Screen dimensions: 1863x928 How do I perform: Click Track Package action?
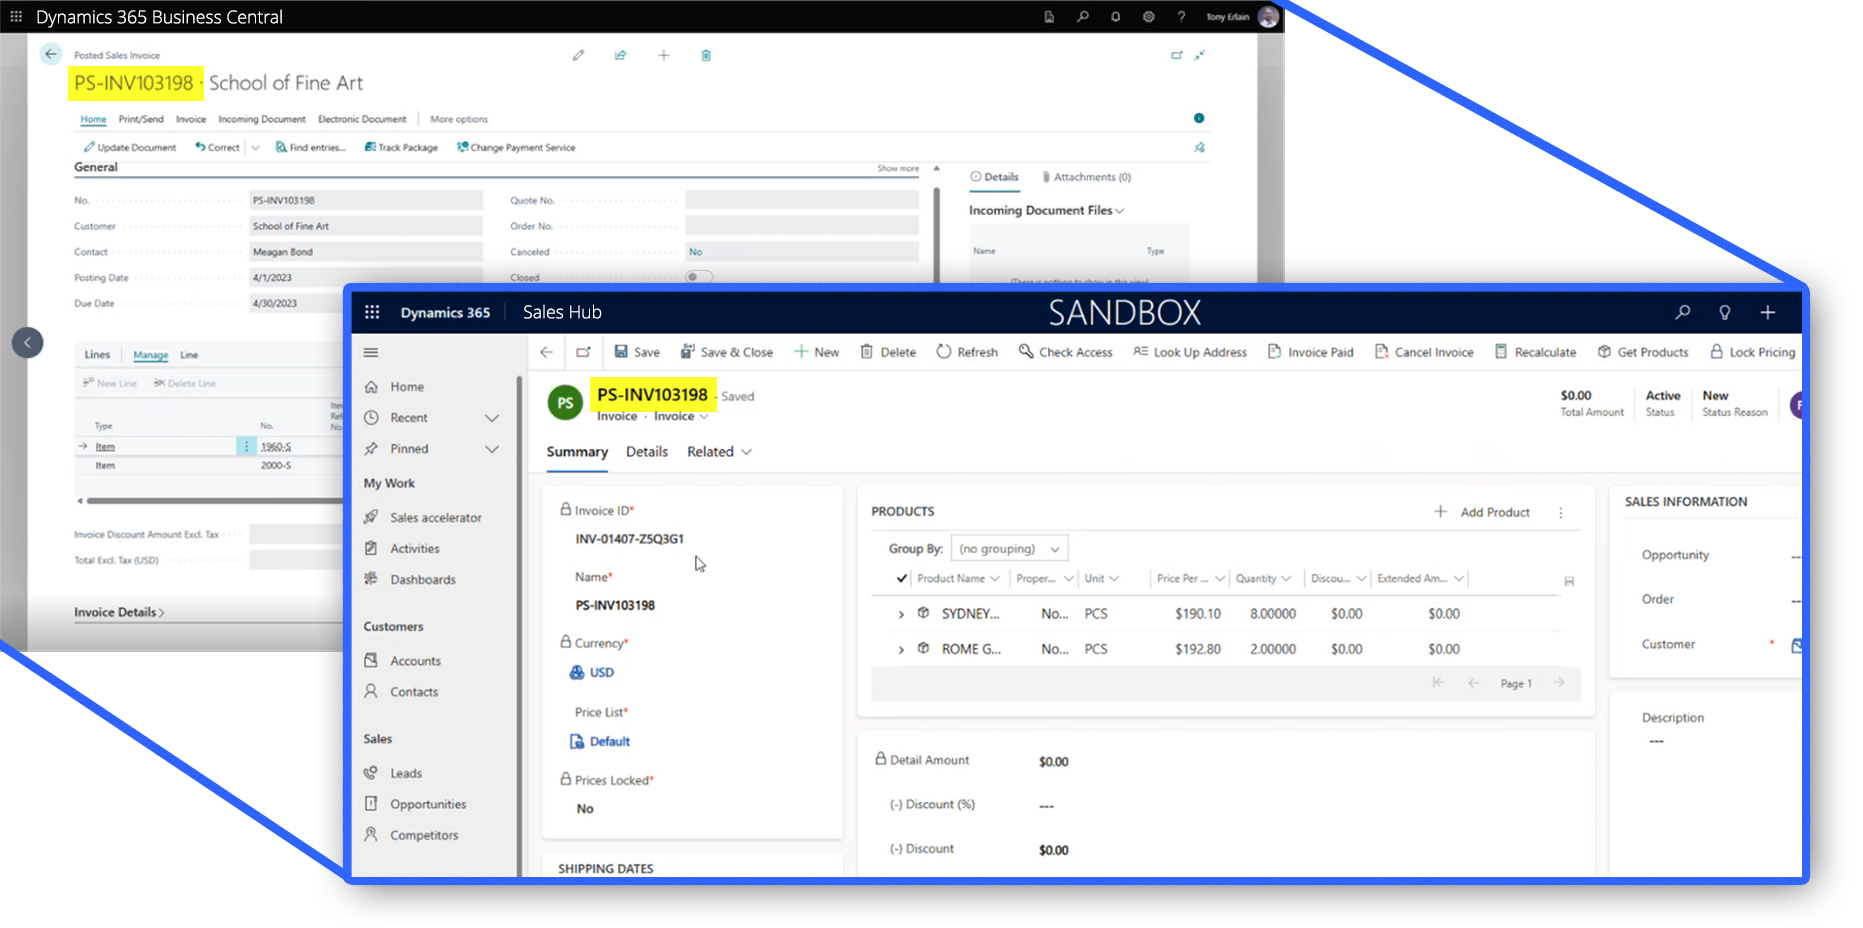point(401,147)
